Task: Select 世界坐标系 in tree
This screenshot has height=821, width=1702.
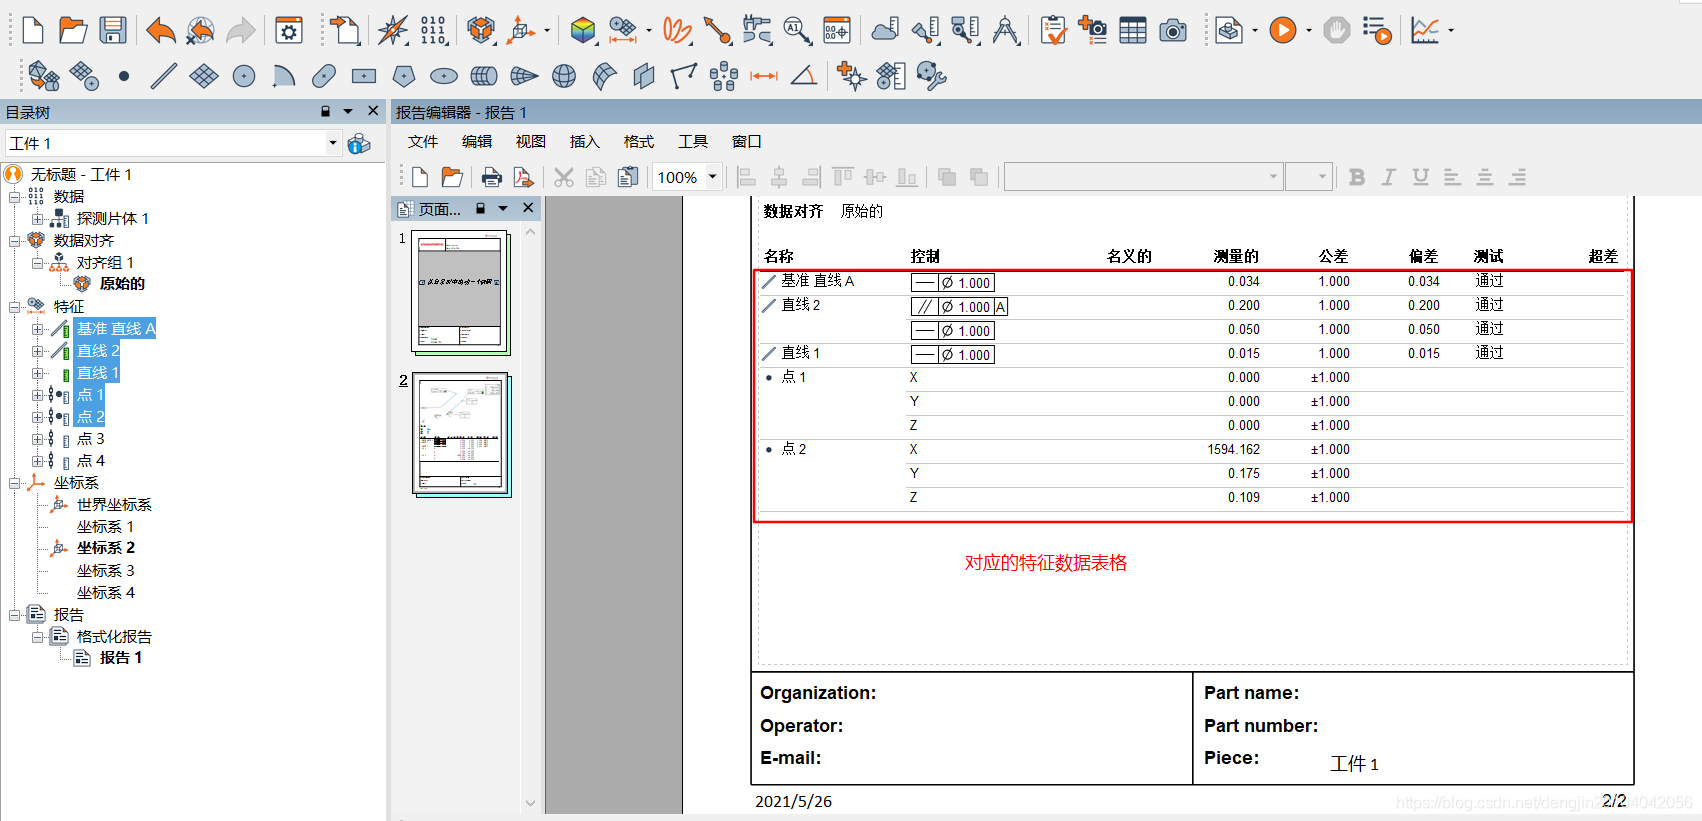Action: click(x=114, y=505)
